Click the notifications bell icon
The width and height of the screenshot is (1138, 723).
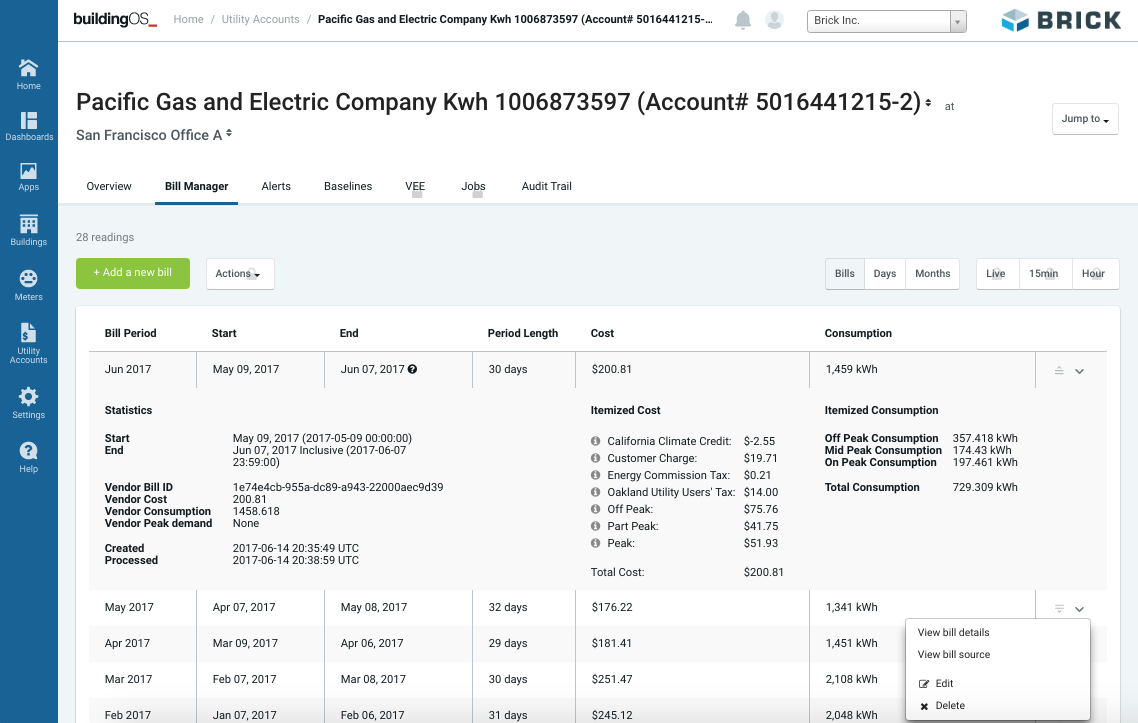[742, 20]
